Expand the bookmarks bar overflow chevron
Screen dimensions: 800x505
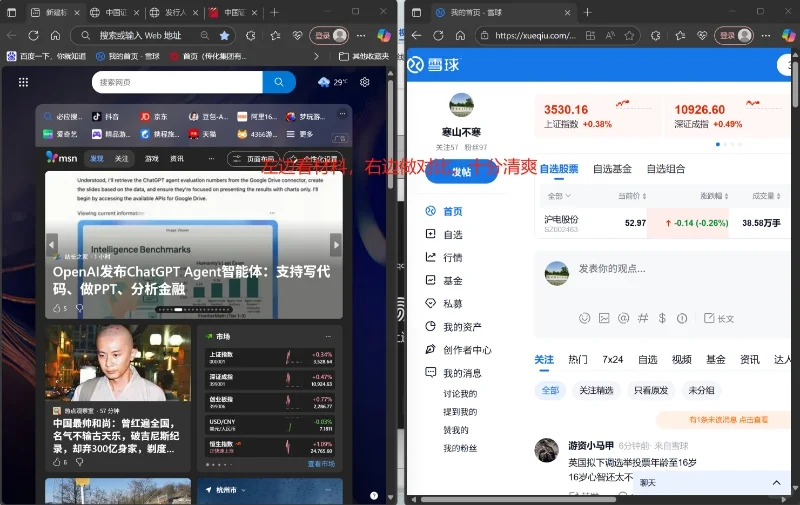coord(316,56)
